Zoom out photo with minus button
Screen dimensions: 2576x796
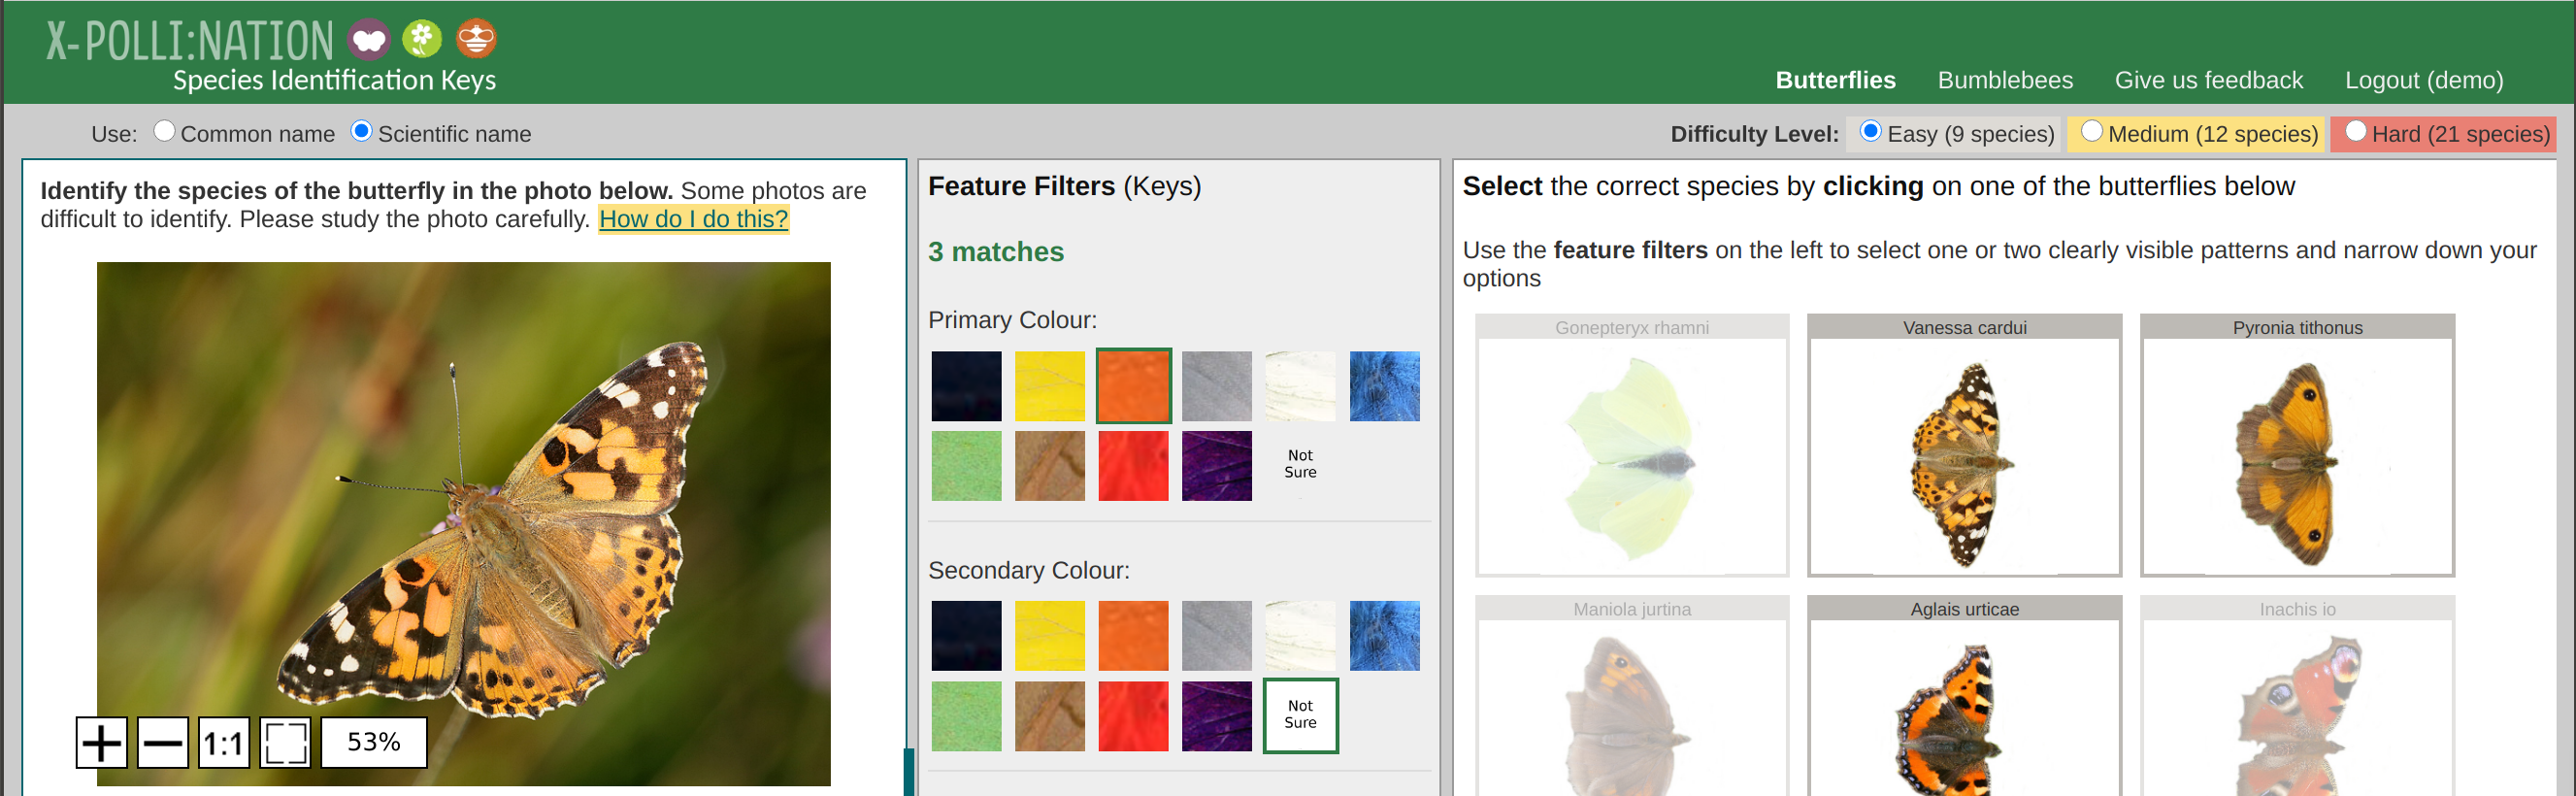(x=163, y=743)
